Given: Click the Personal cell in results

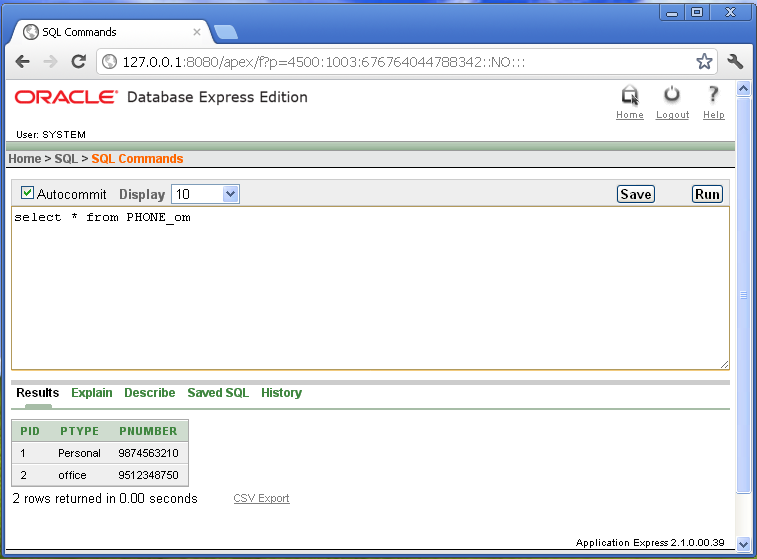Looking at the screenshot, I should point(79,453).
